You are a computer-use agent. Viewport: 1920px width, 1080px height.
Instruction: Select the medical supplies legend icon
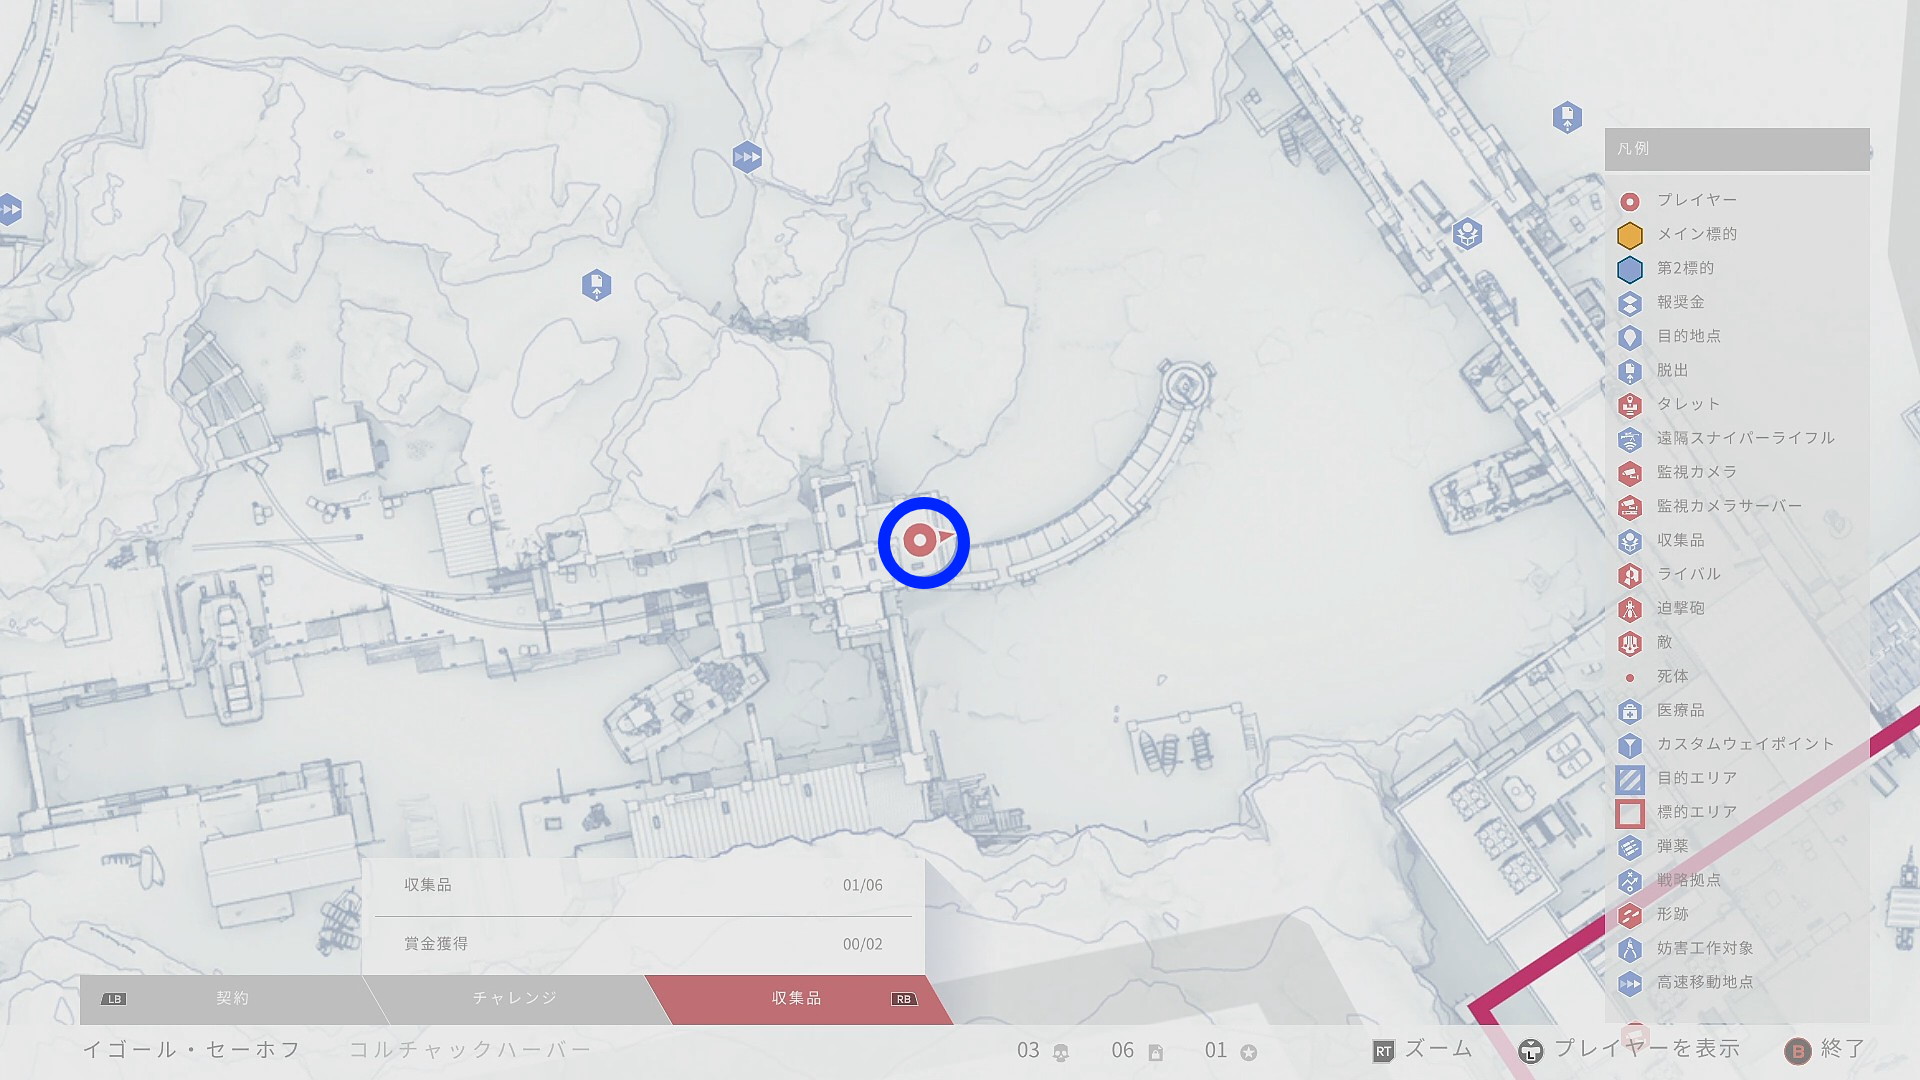click(x=1630, y=711)
